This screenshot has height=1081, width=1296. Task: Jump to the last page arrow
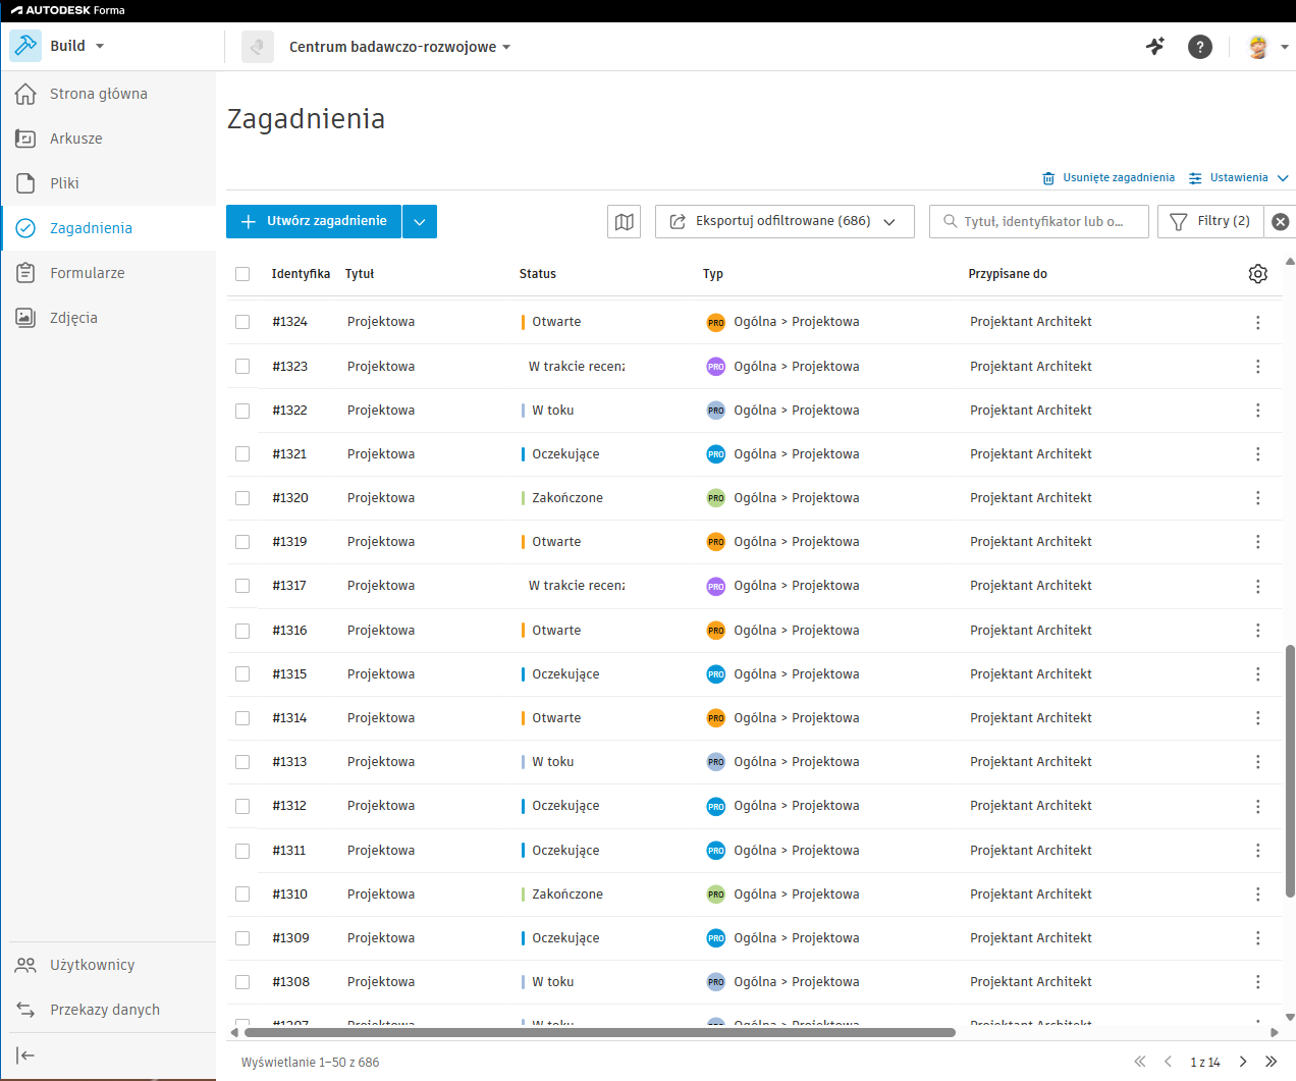coord(1271,1062)
